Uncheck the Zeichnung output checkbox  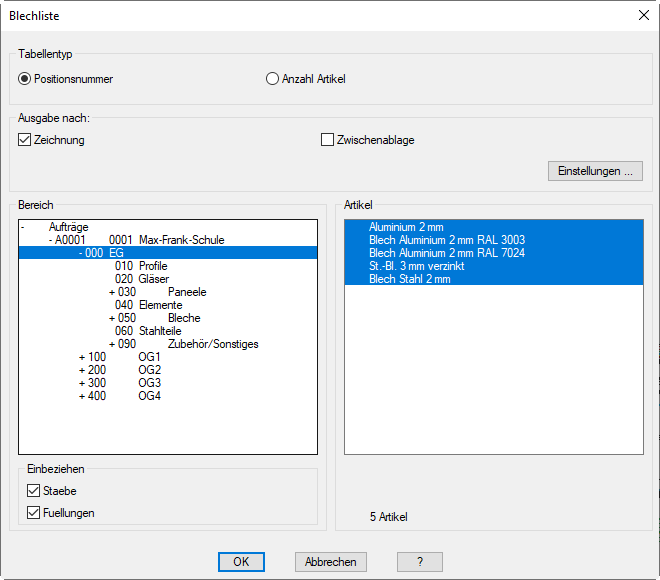[26, 140]
